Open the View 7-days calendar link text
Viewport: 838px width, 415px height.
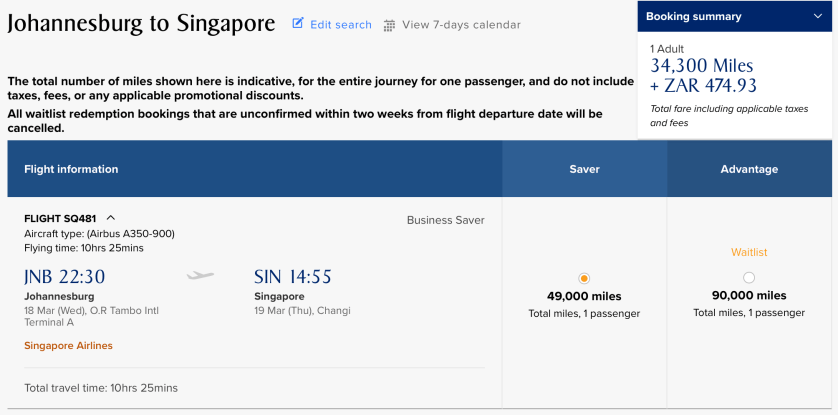[461, 25]
